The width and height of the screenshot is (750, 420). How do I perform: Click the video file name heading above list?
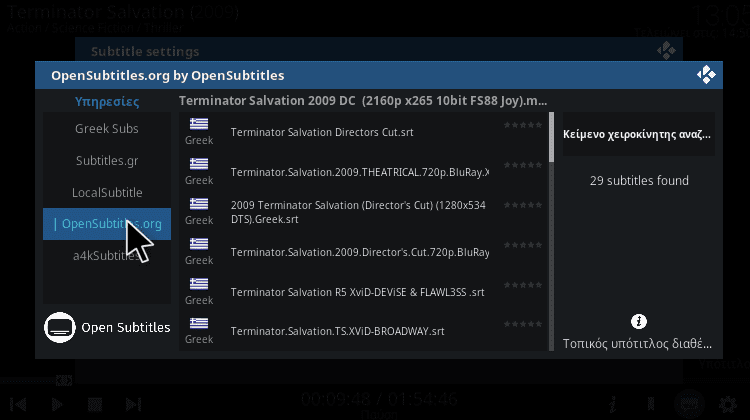click(x=363, y=101)
